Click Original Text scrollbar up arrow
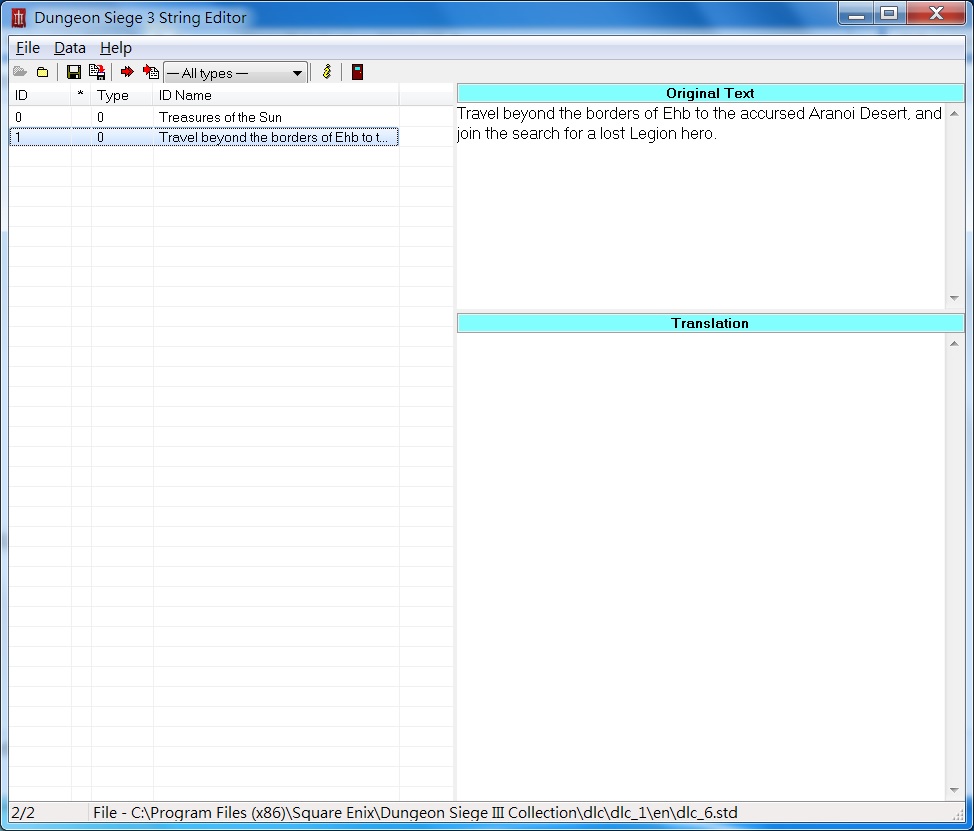974x831 pixels. point(955,114)
